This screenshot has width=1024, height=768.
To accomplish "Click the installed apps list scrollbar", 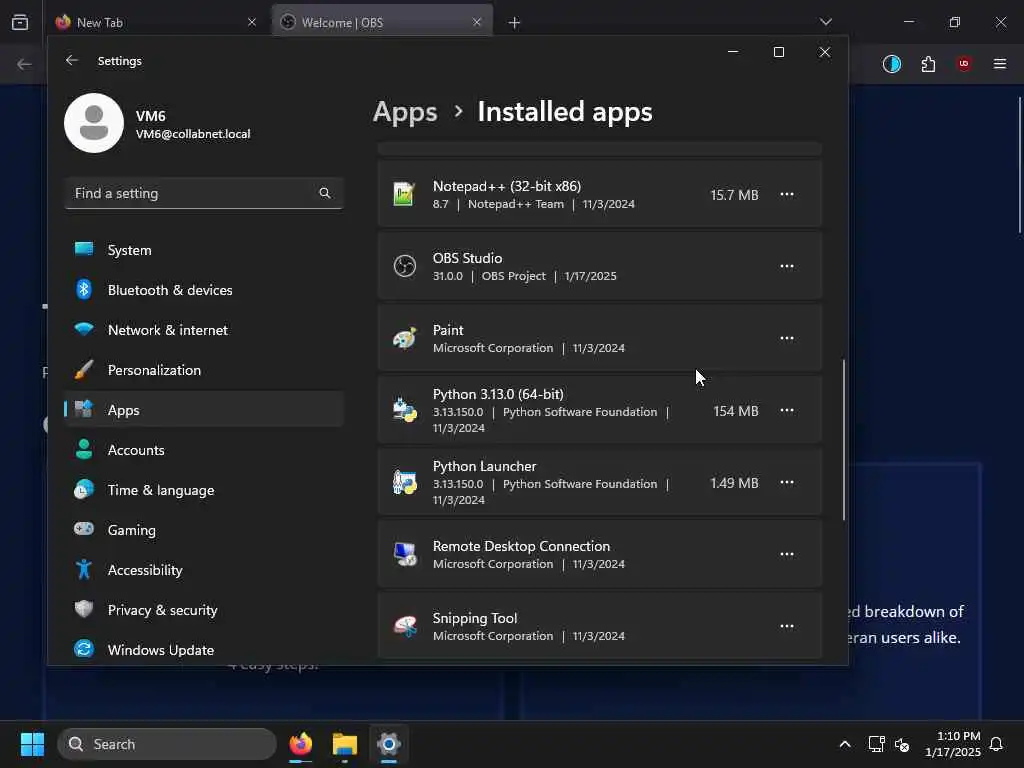I will tap(844, 439).
